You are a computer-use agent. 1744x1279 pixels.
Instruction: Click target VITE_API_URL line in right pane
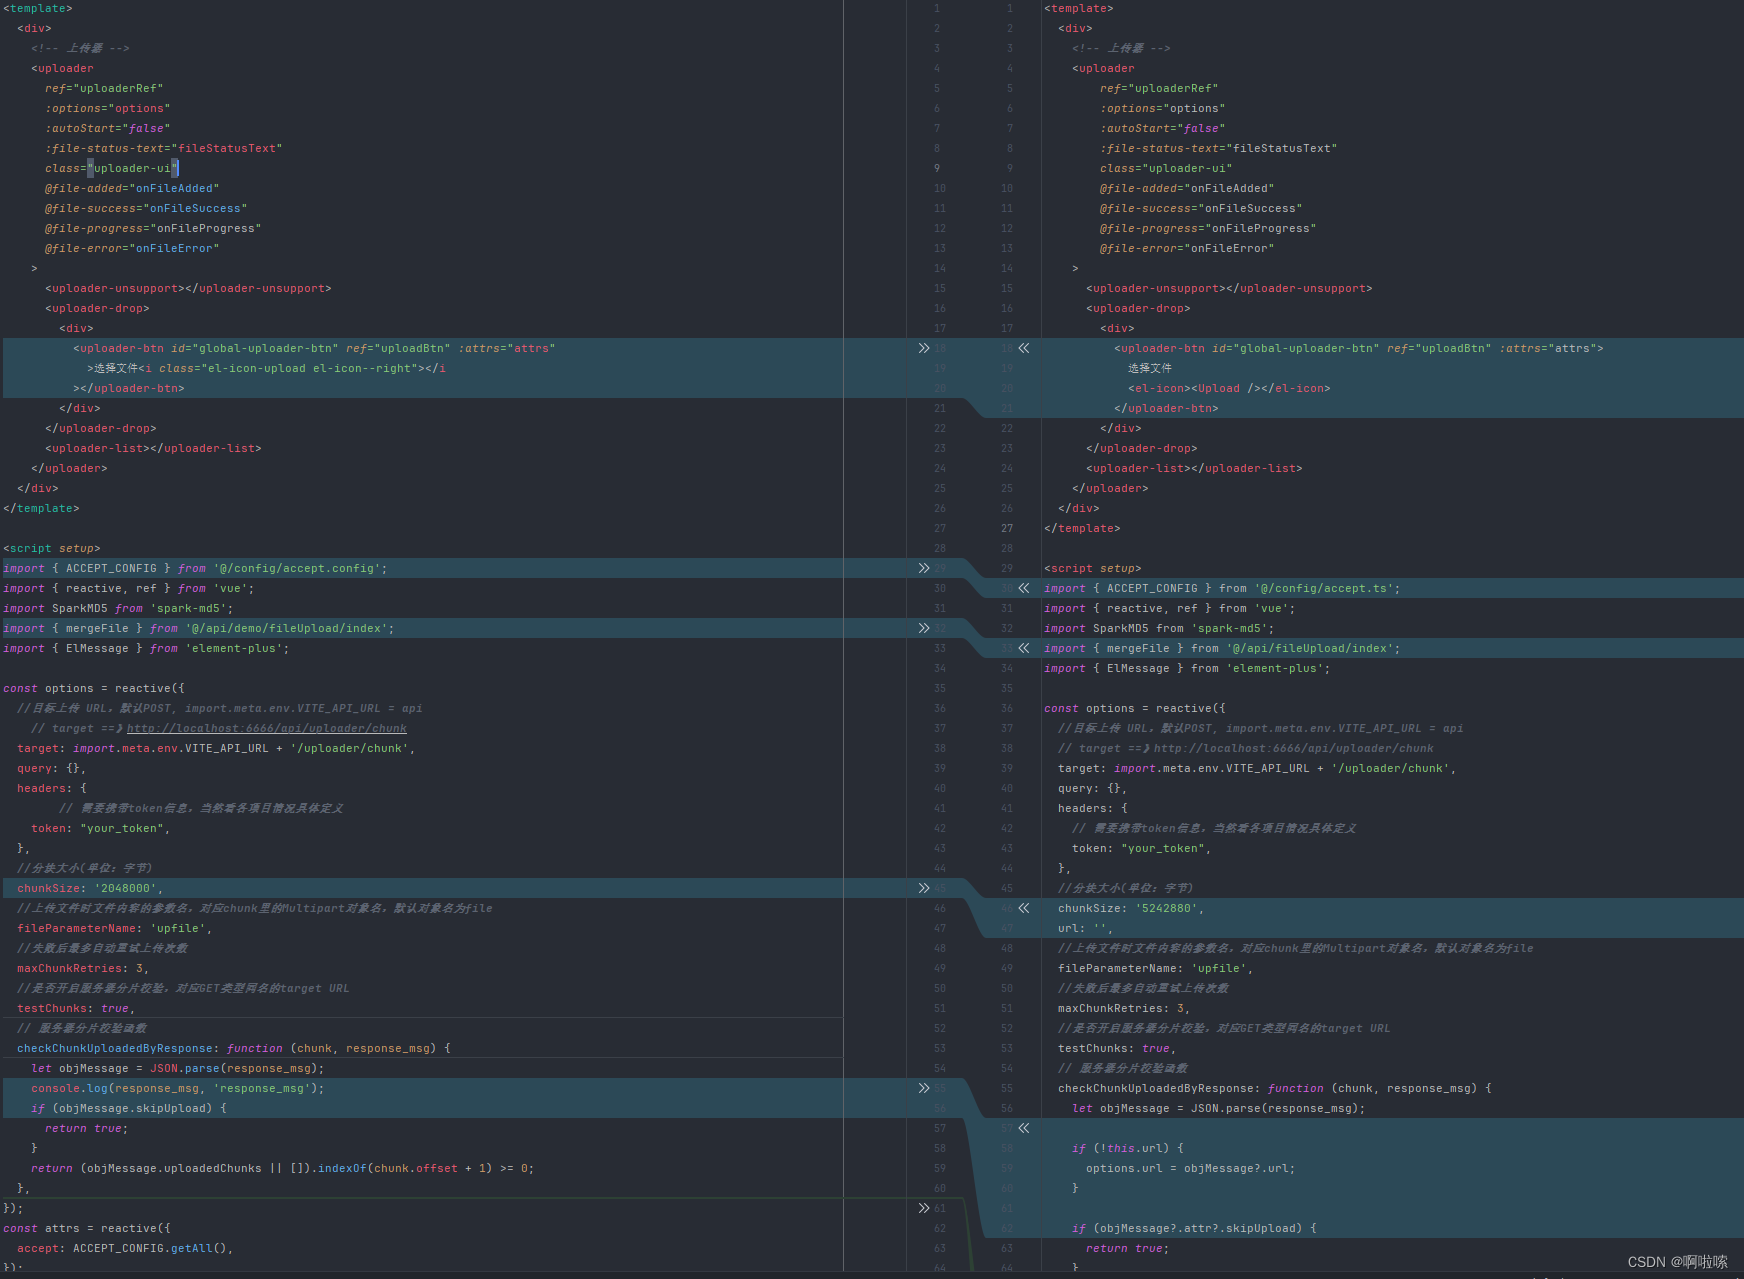coord(1257,768)
